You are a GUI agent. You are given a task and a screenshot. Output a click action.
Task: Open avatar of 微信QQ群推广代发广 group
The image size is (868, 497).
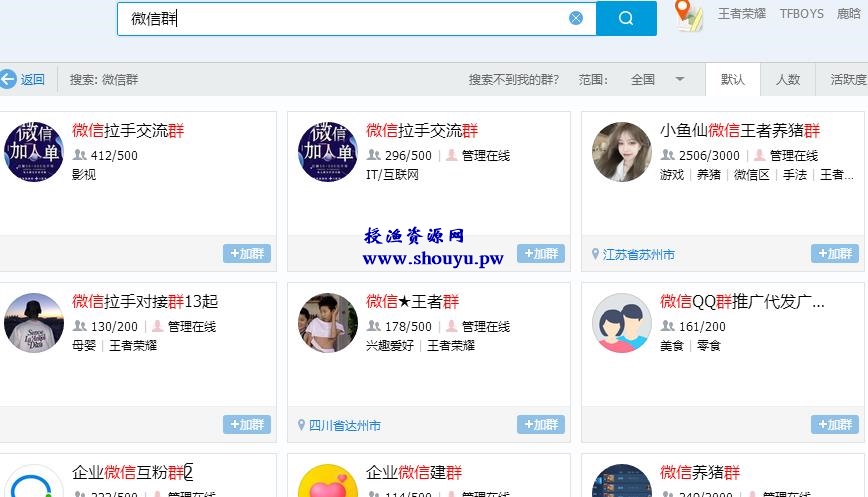pos(622,323)
